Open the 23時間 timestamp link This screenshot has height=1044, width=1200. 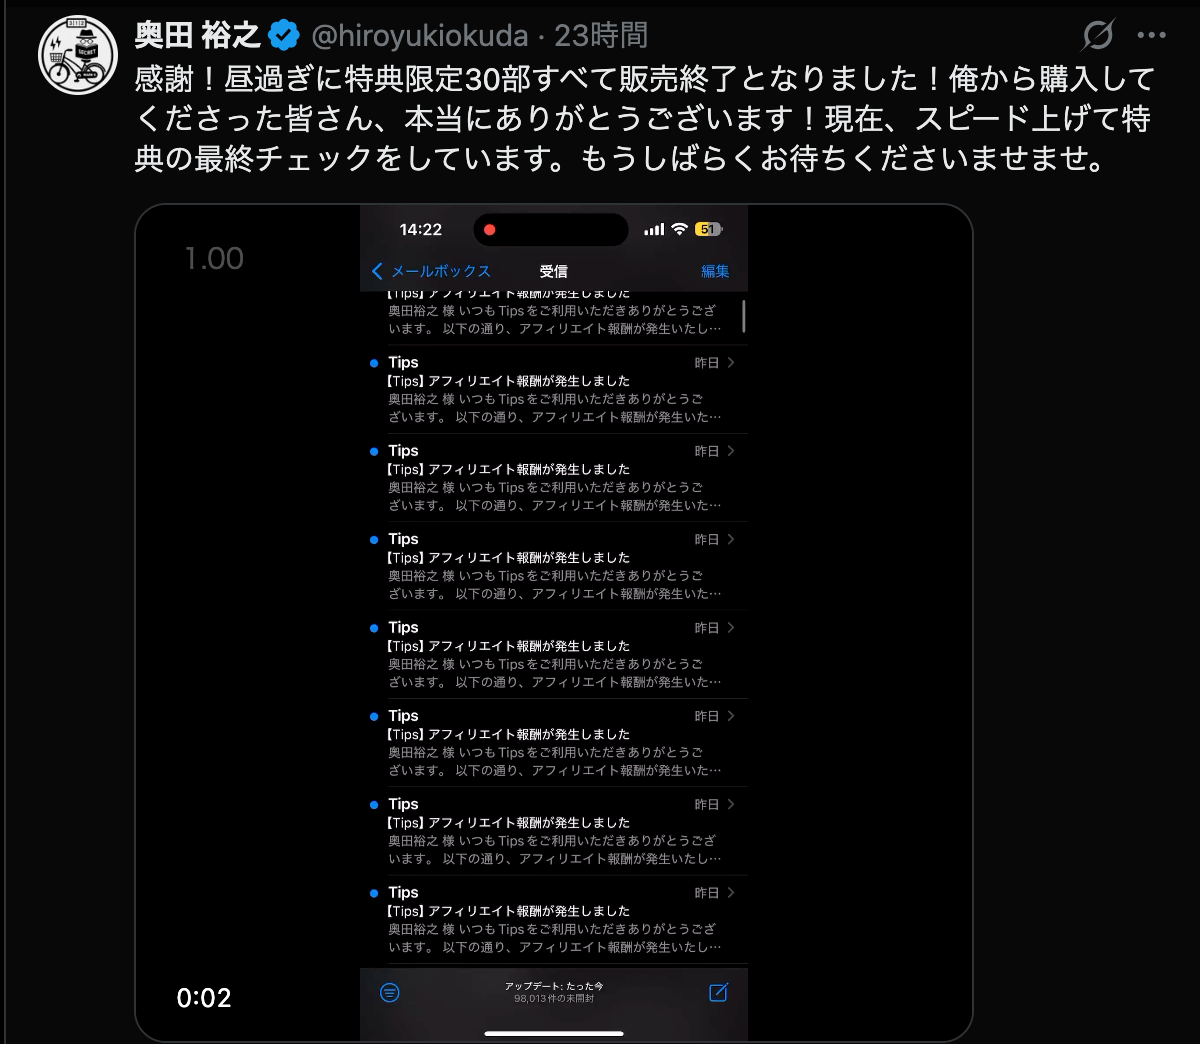click(601, 36)
